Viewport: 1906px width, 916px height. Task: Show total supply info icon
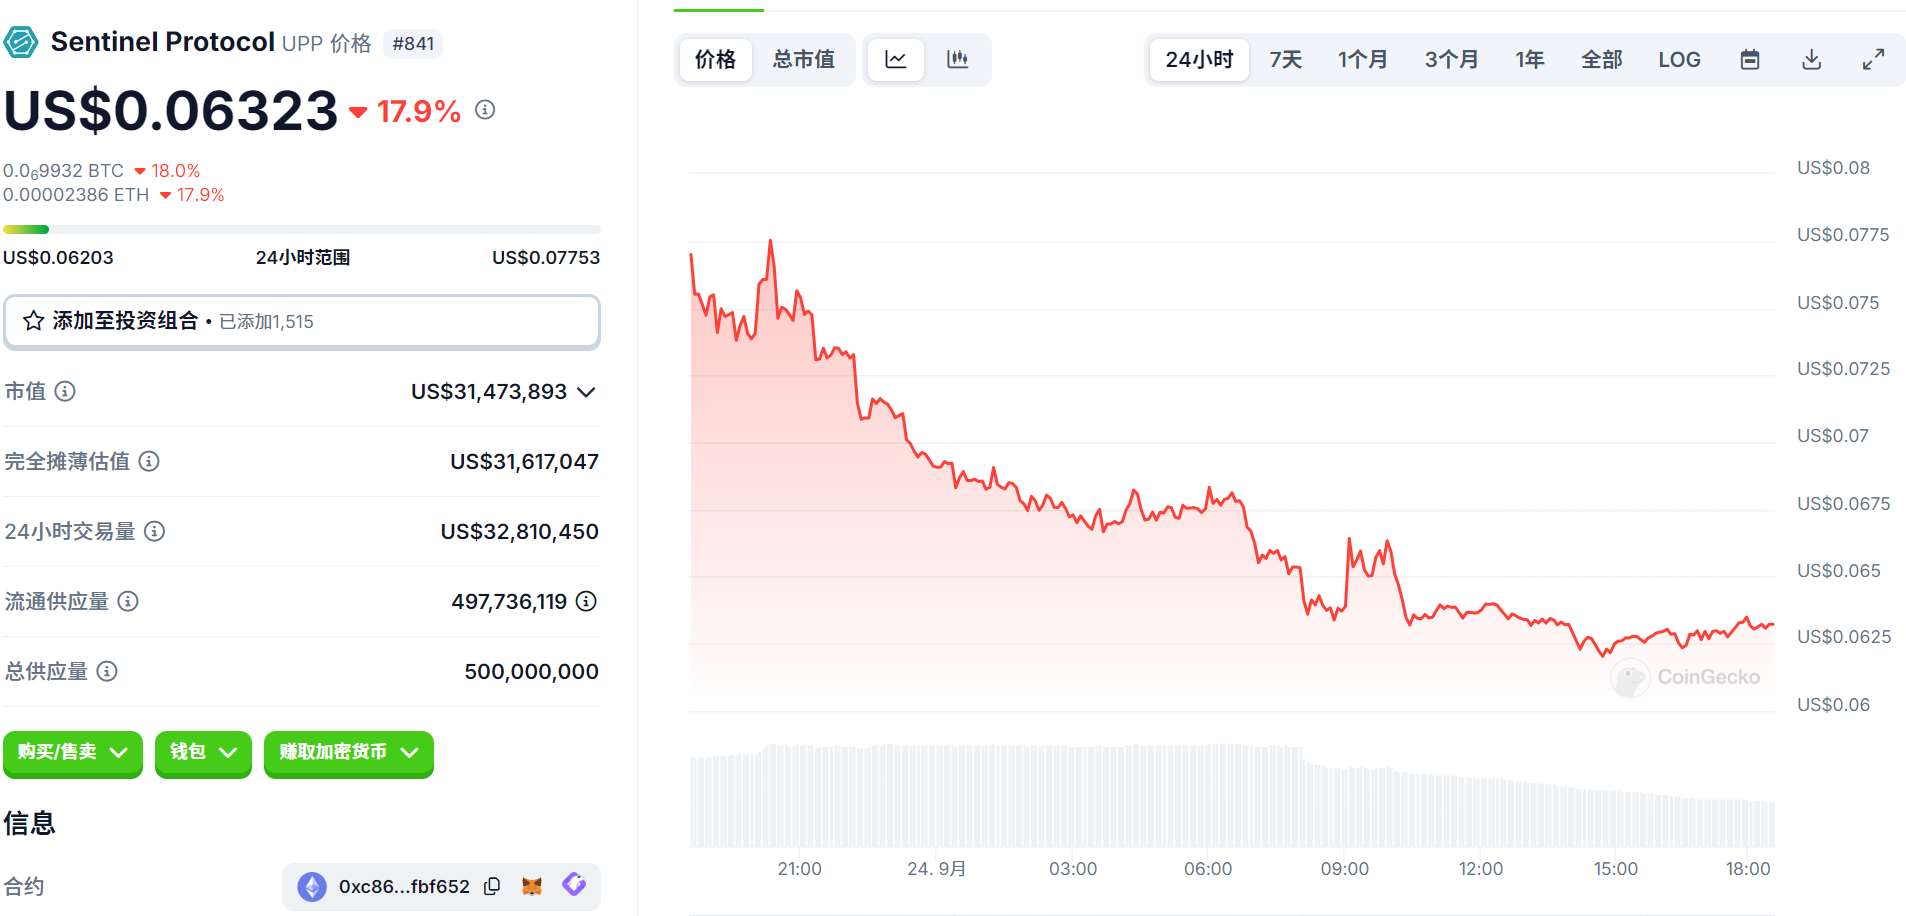[107, 671]
